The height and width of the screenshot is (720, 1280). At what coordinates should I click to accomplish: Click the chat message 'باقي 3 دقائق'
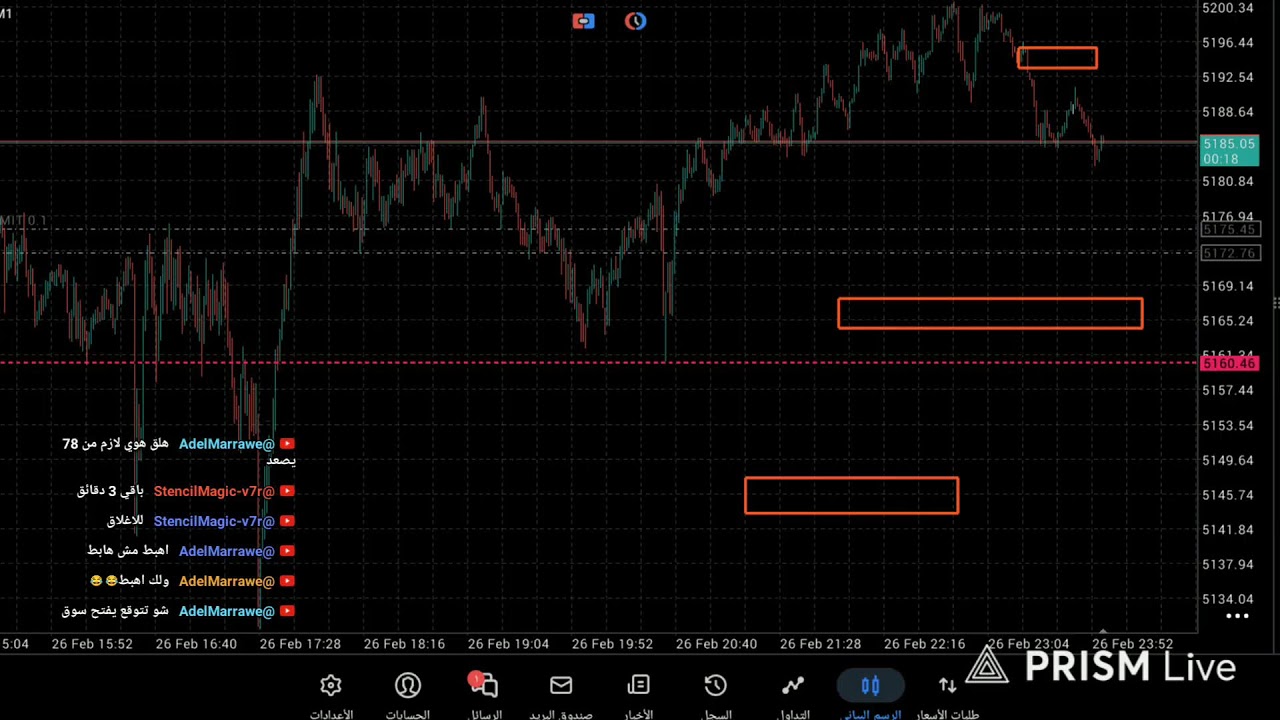click(110, 491)
